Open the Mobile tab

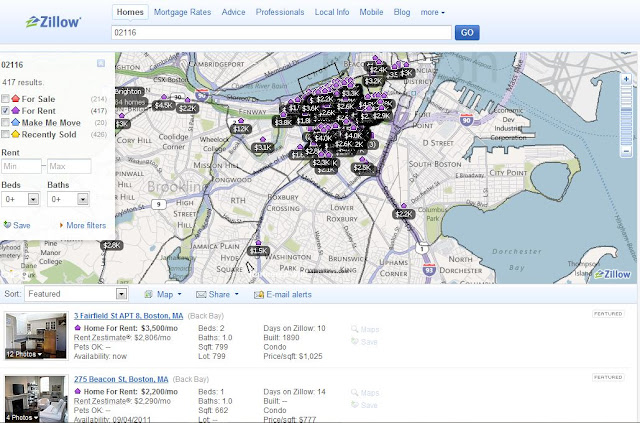coord(371,12)
